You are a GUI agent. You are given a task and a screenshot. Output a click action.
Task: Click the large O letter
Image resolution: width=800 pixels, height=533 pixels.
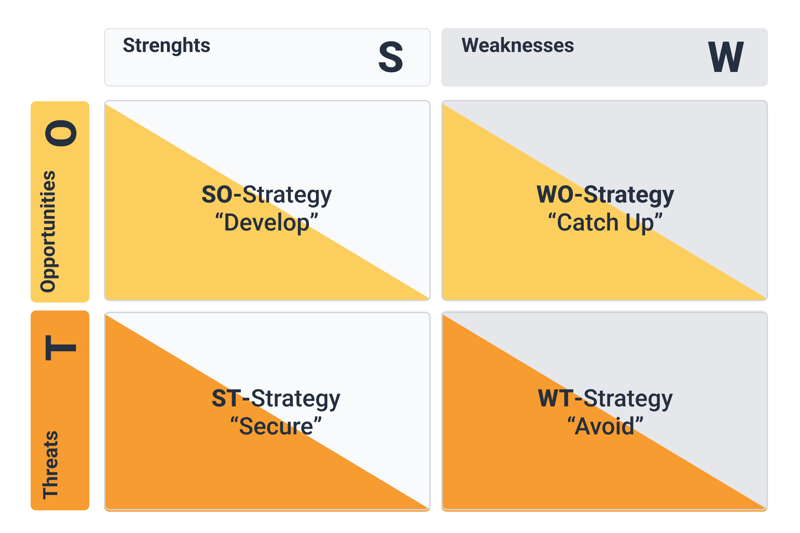(61, 133)
